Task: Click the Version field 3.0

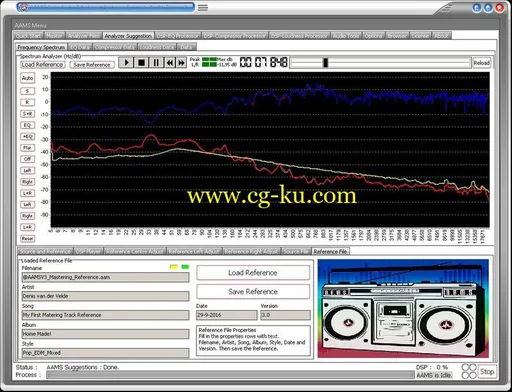Action: click(286, 315)
